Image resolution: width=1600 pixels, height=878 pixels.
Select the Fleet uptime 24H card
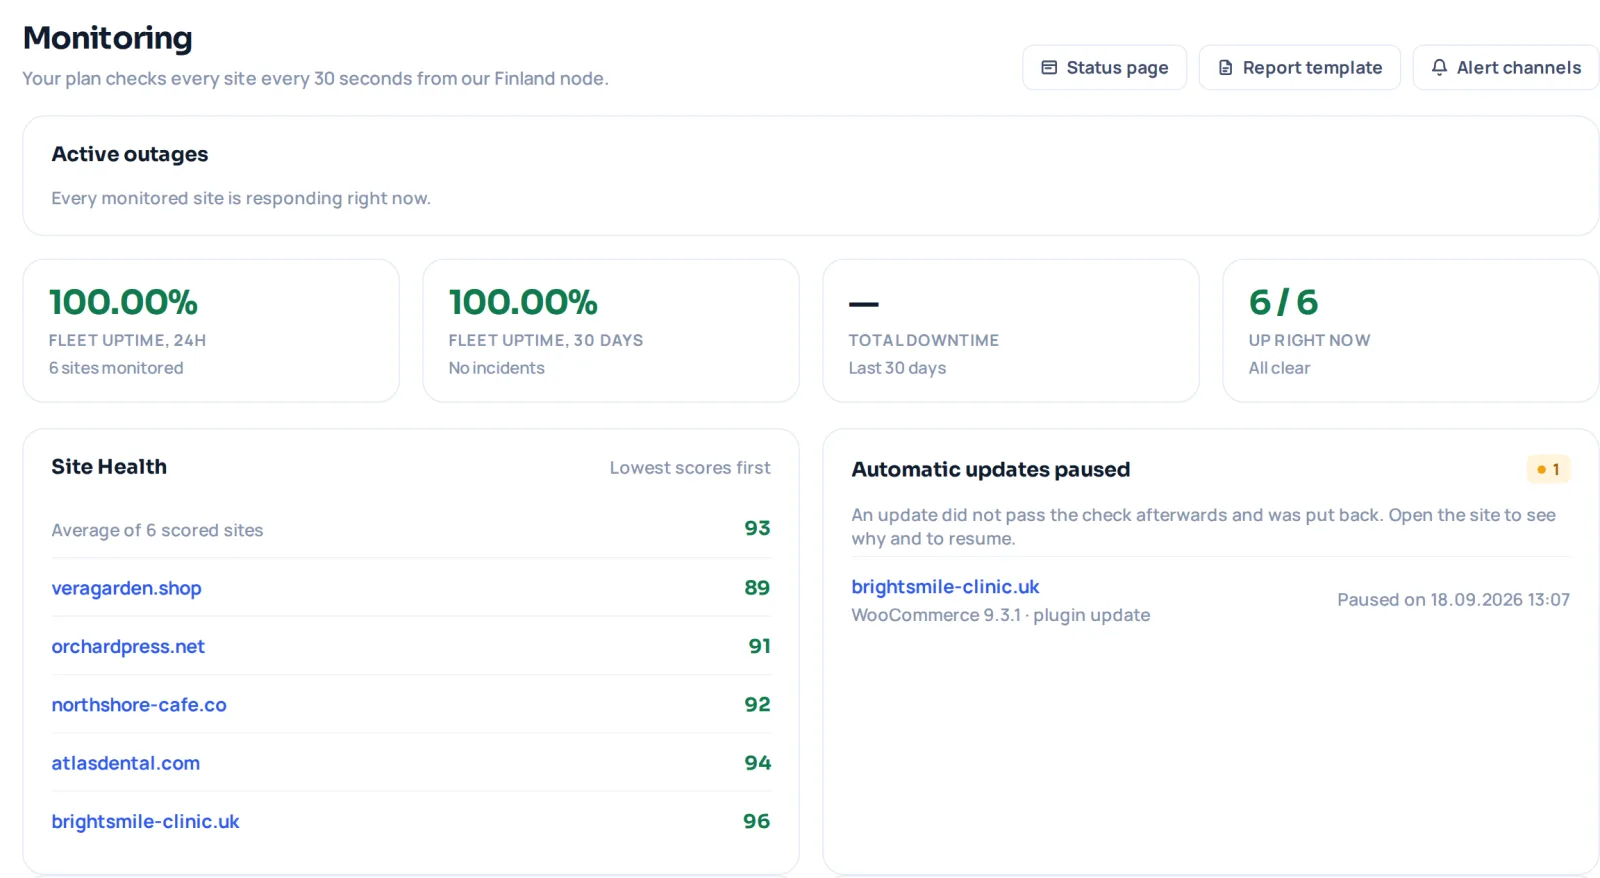coord(211,331)
